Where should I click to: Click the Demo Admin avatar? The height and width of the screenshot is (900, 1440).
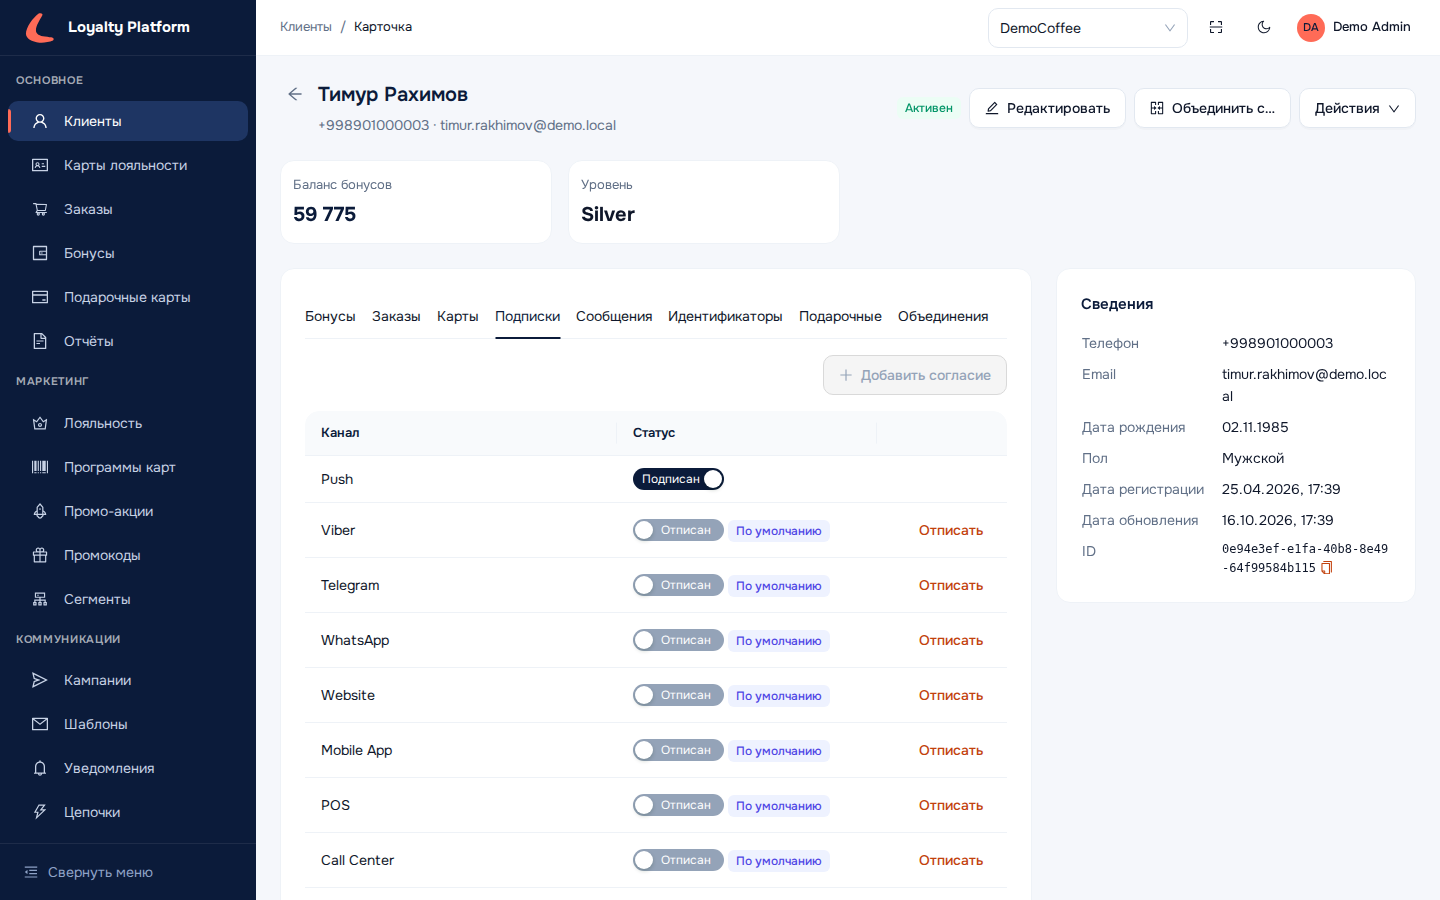pos(1310,27)
